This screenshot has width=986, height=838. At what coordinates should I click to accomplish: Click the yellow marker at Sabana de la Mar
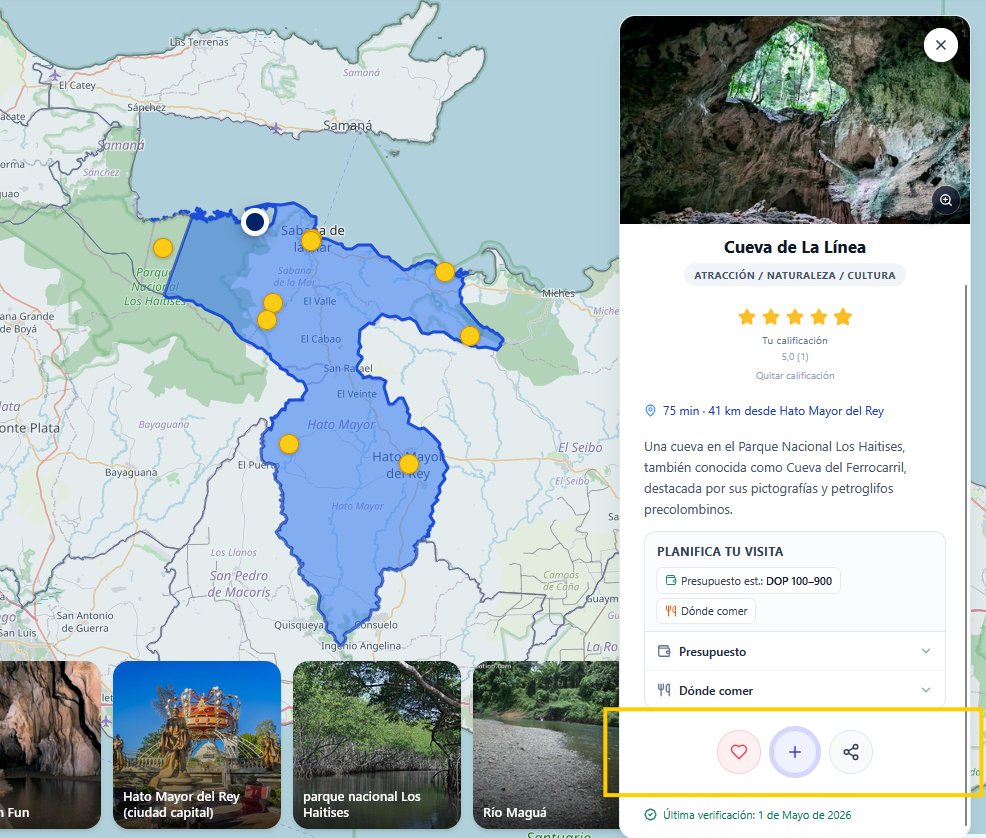click(x=311, y=240)
